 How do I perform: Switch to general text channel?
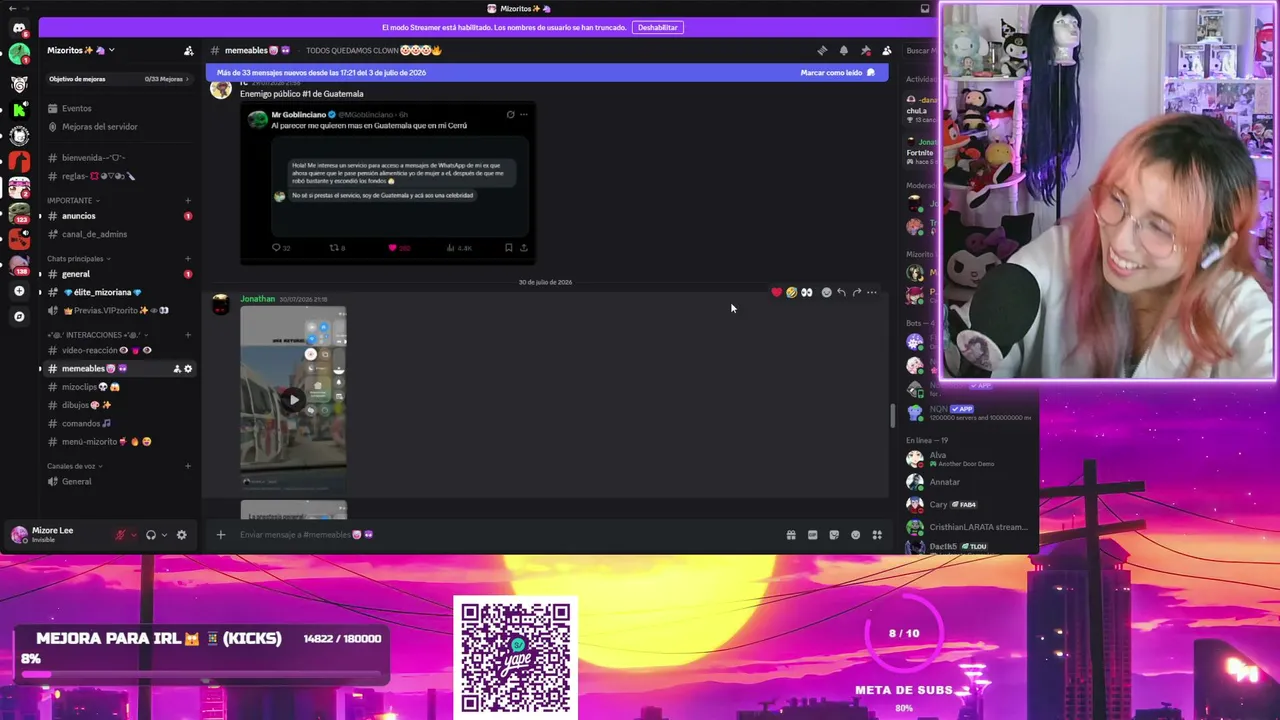(x=119, y=274)
